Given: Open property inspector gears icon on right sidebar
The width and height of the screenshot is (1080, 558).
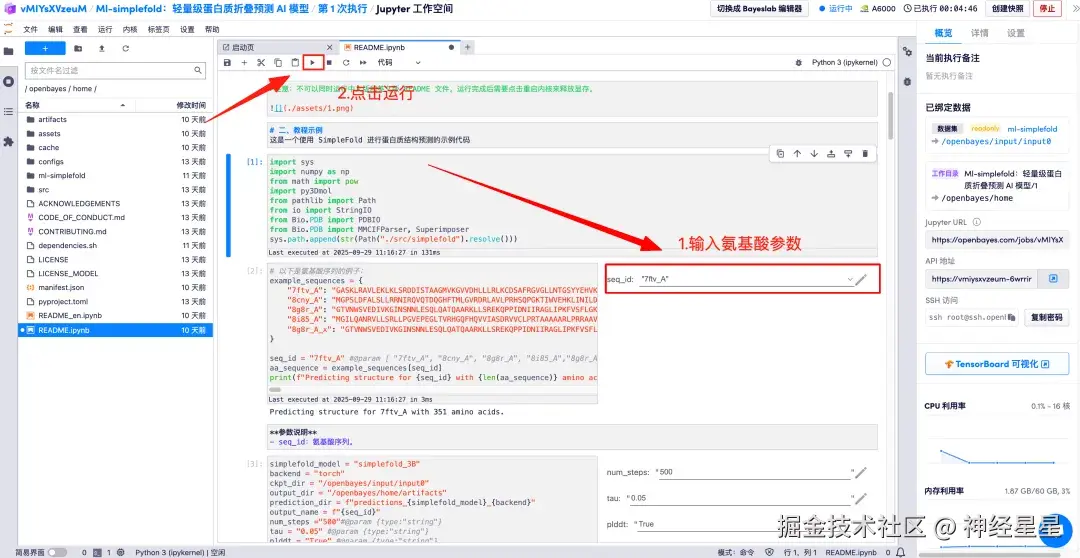Looking at the screenshot, I should click(907, 52).
